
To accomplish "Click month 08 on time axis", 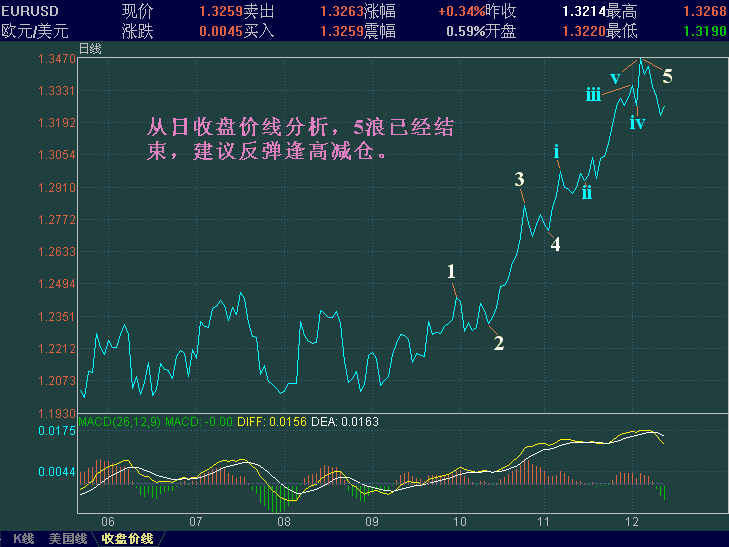I will 284,522.
